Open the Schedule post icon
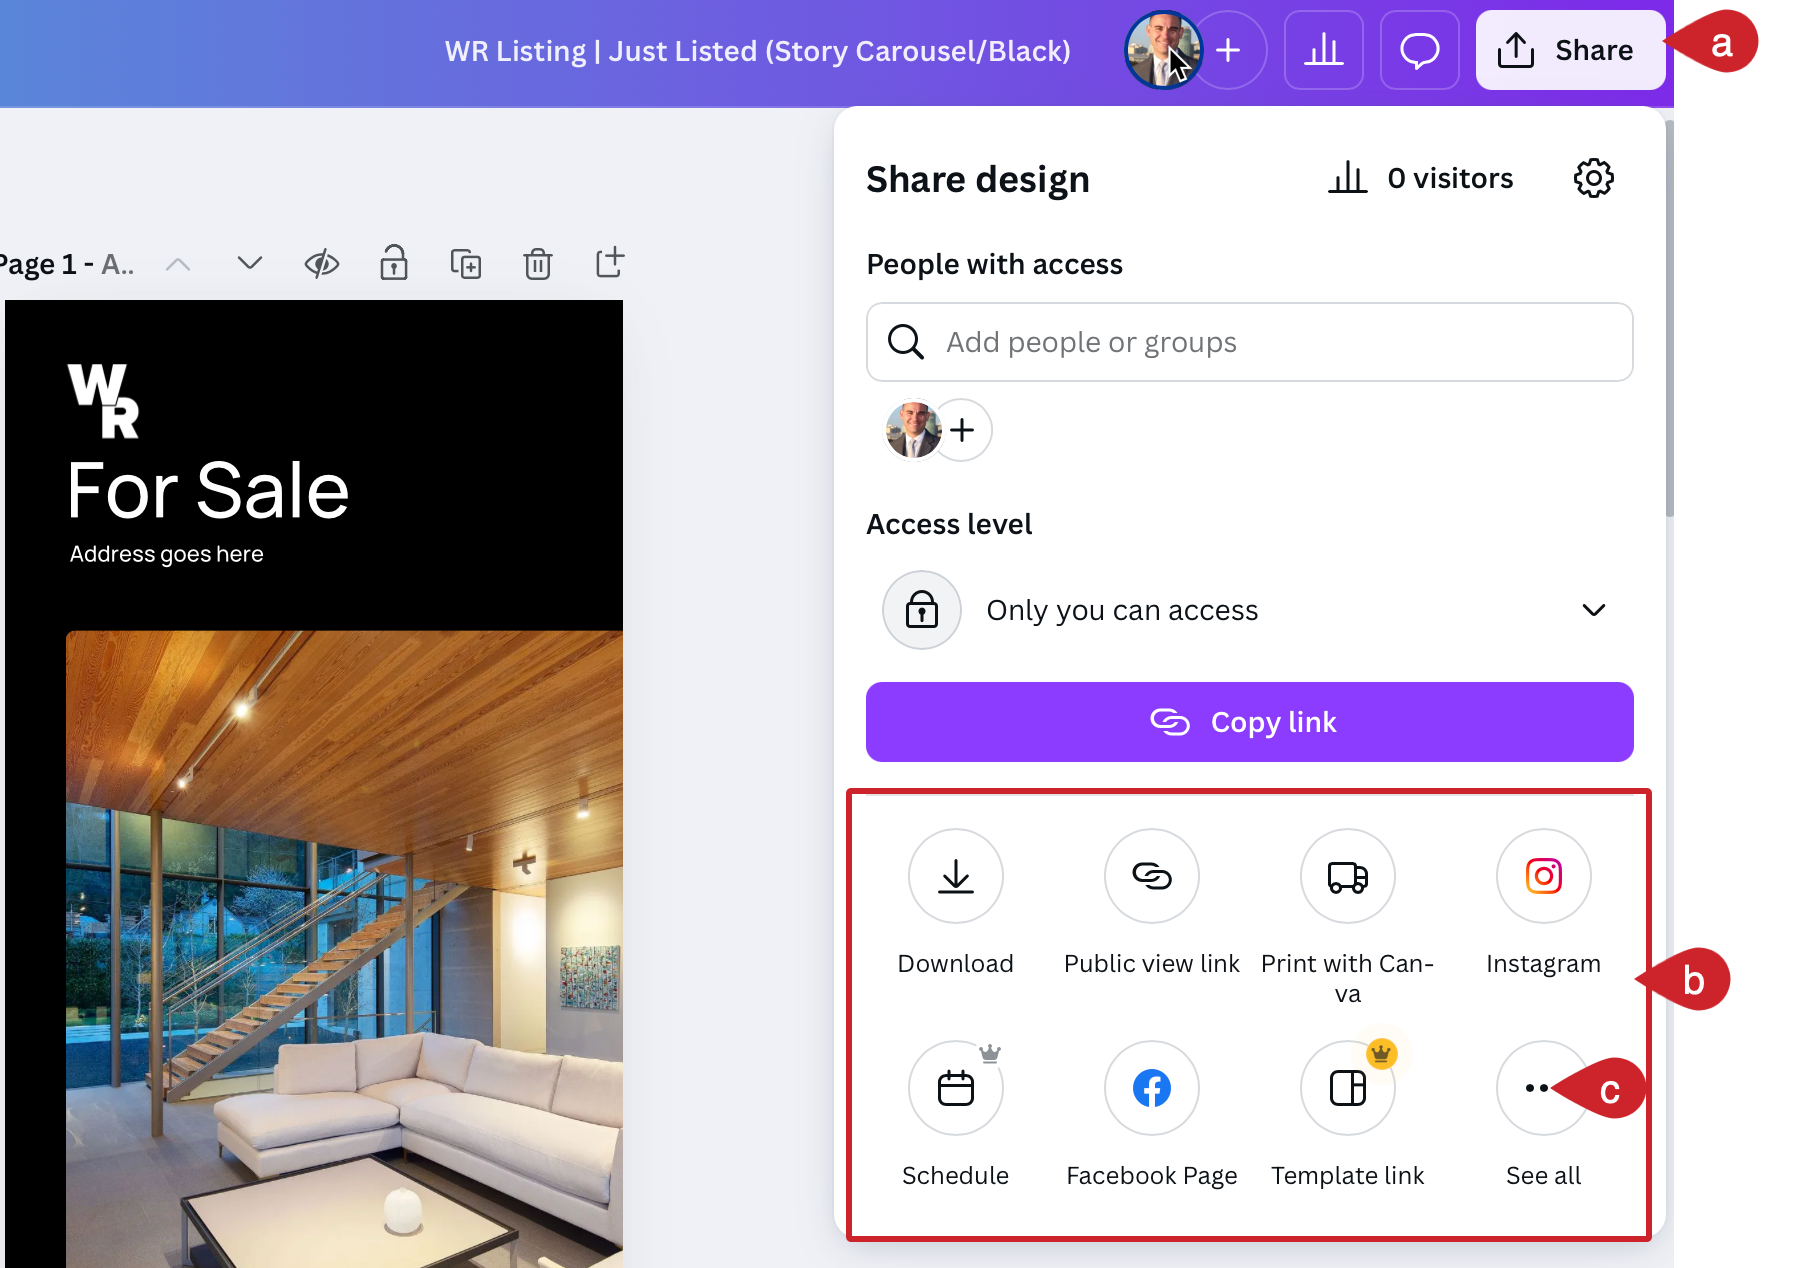 pyautogui.click(x=955, y=1088)
